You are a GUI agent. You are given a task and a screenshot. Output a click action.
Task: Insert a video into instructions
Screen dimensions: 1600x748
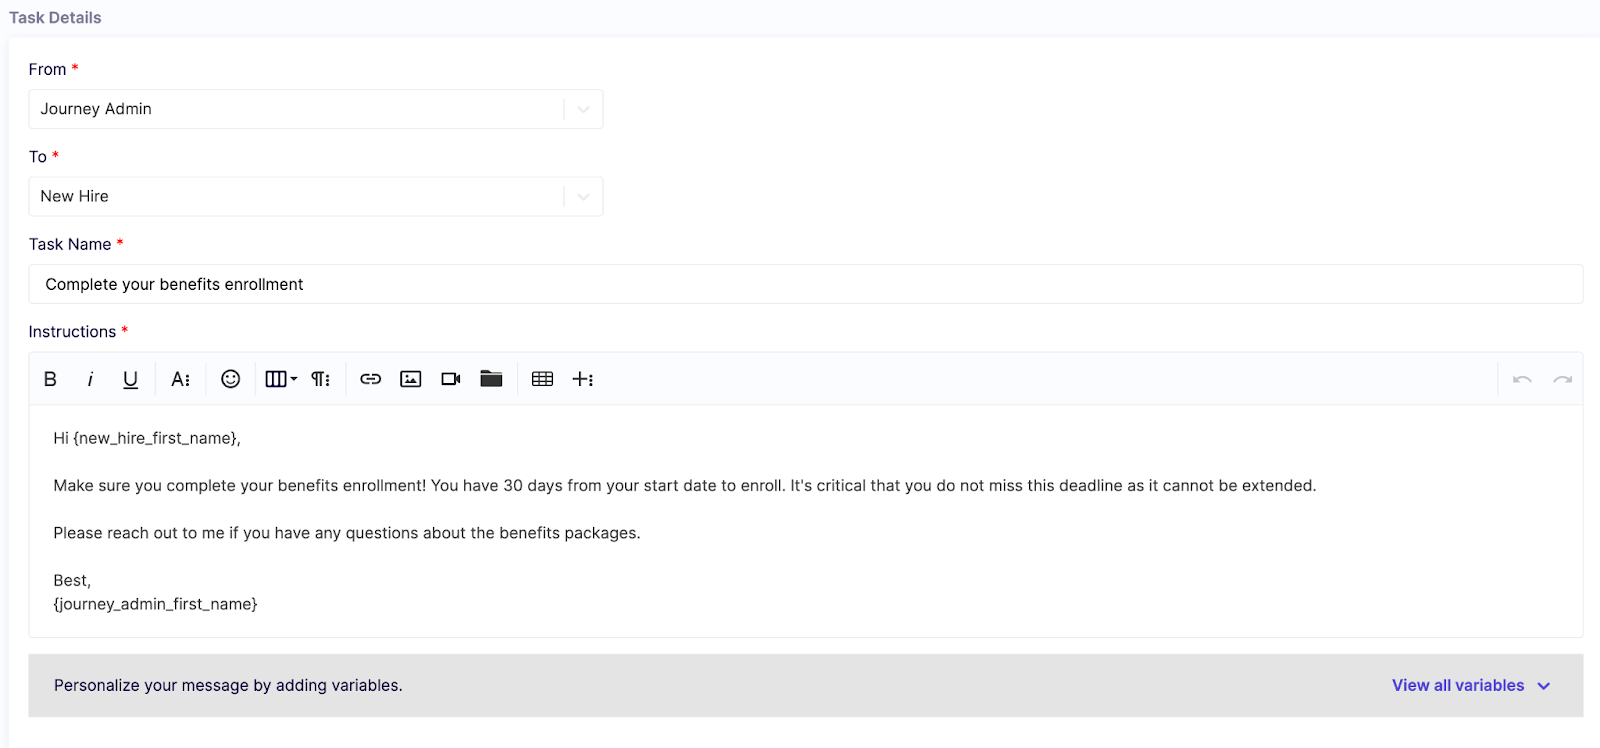pyautogui.click(x=451, y=379)
